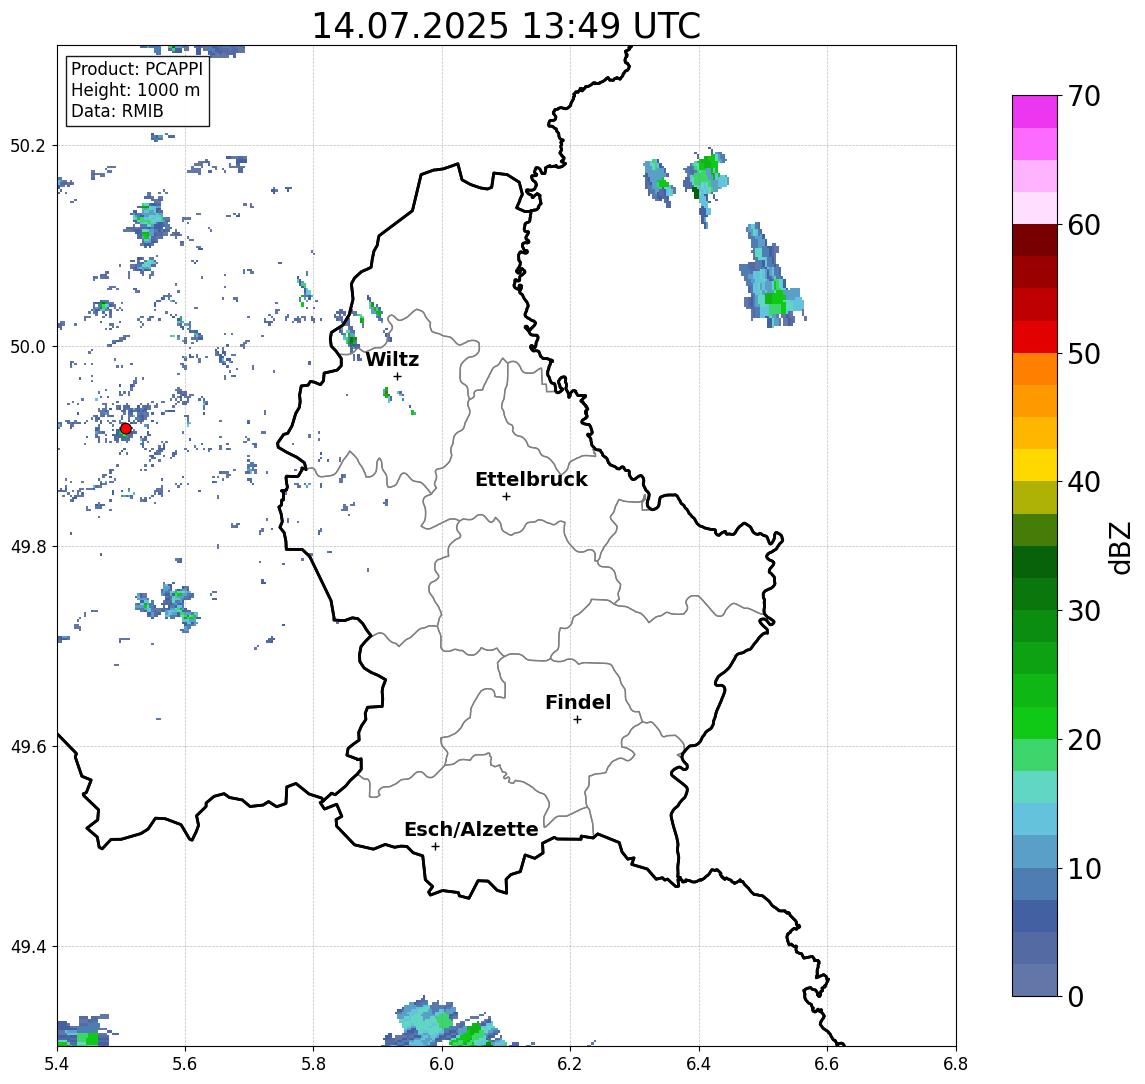Click the longitude tick label 5.6
This screenshot has width=1145, height=1084.
(185, 1064)
